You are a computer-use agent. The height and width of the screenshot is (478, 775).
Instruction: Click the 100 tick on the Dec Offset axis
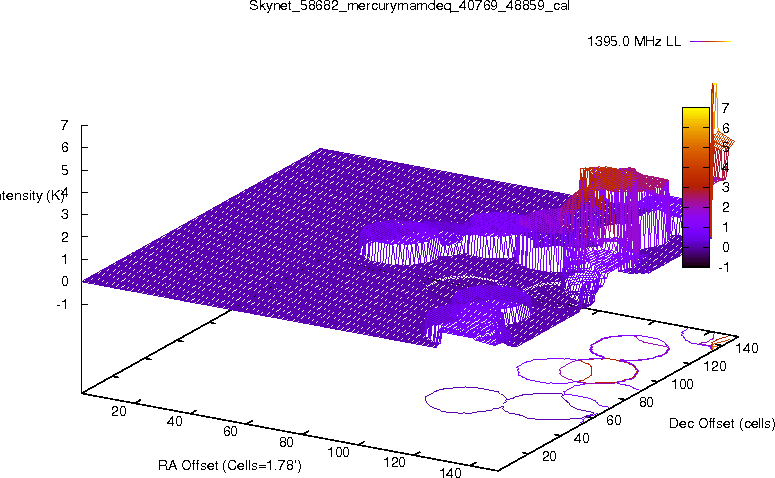pyautogui.click(x=682, y=384)
